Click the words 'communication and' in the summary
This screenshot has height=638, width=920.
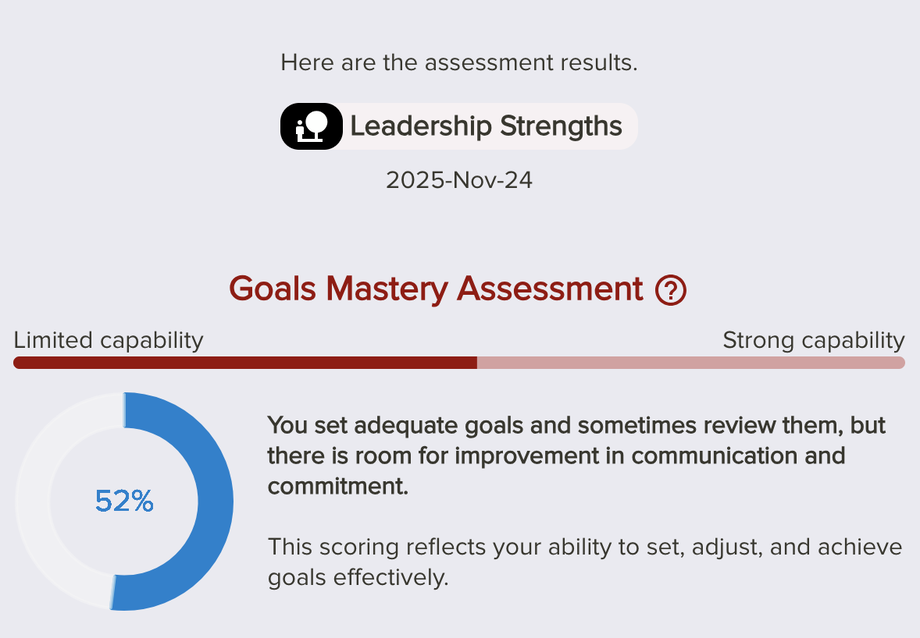(x=738, y=456)
